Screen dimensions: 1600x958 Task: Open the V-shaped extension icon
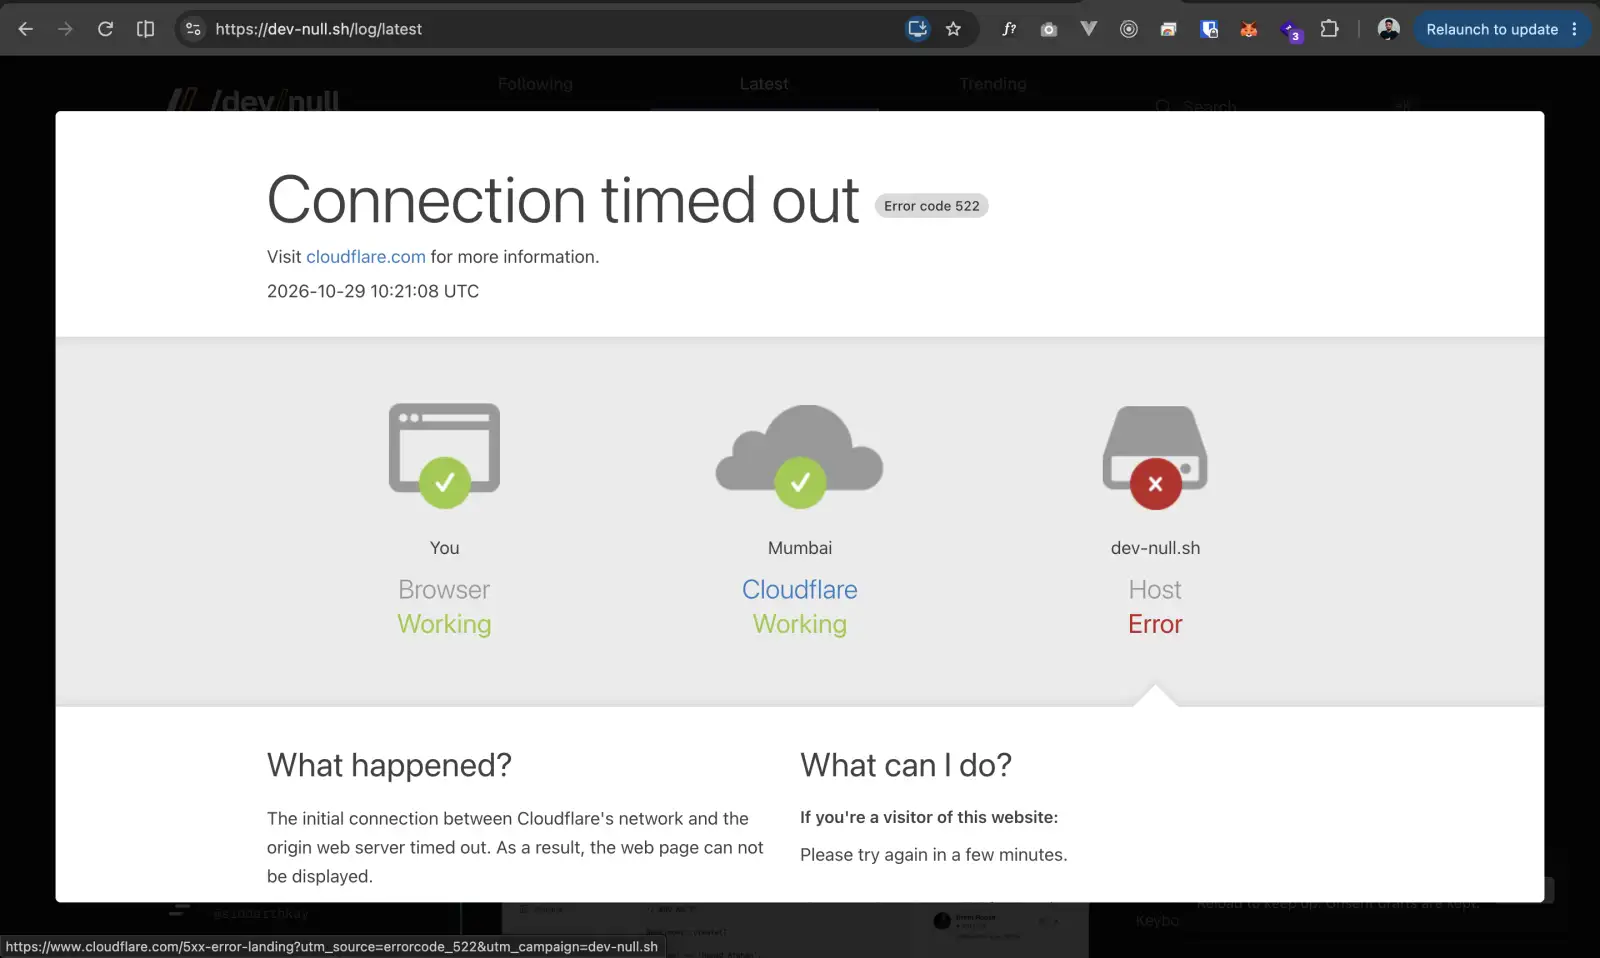(1089, 29)
